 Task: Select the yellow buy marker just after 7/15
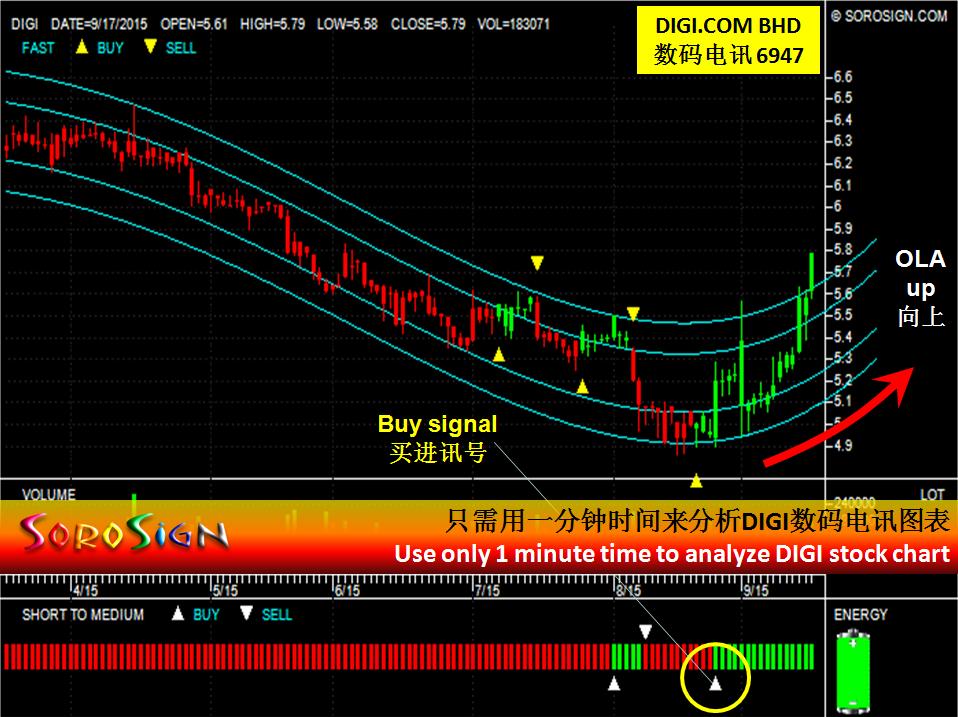[499, 354]
